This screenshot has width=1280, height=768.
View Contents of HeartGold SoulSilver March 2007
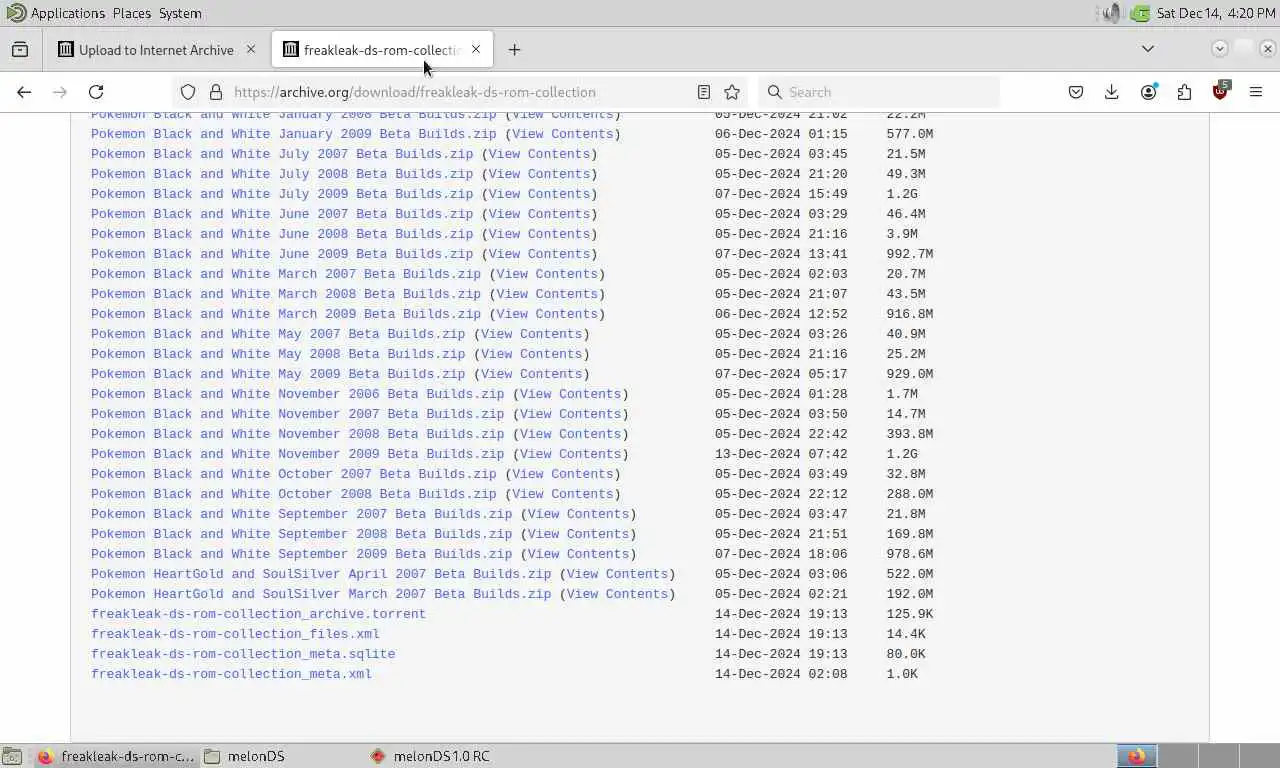click(x=617, y=594)
